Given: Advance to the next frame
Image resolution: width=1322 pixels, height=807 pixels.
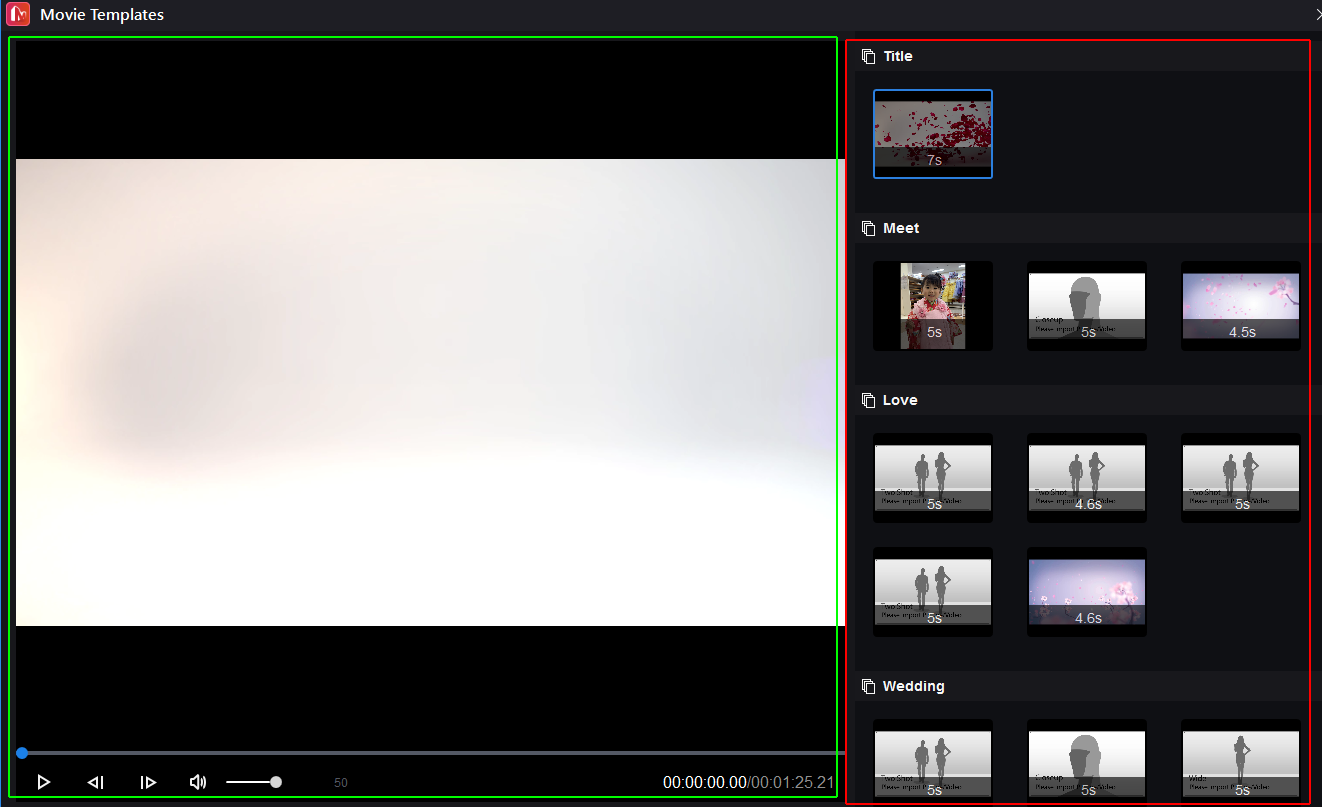Looking at the screenshot, I should click(x=148, y=782).
